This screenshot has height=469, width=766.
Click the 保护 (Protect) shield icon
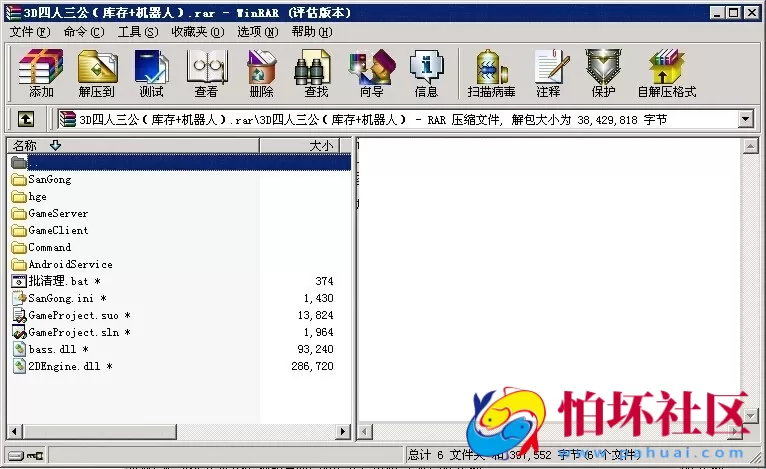[603, 73]
